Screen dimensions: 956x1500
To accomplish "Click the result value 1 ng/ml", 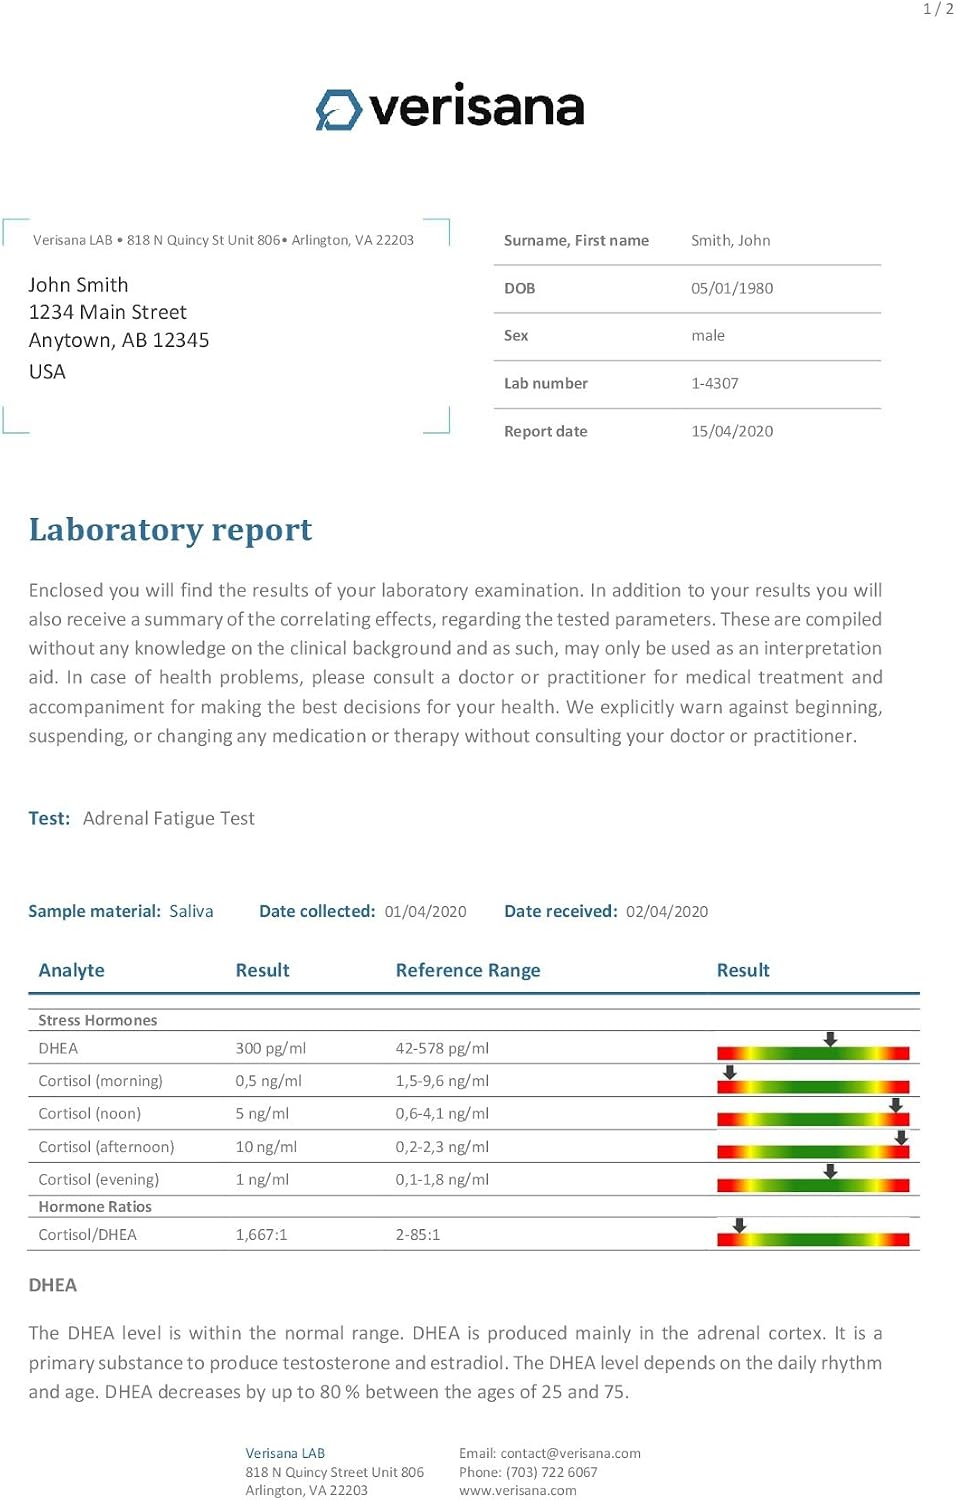I will (262, 1179).
